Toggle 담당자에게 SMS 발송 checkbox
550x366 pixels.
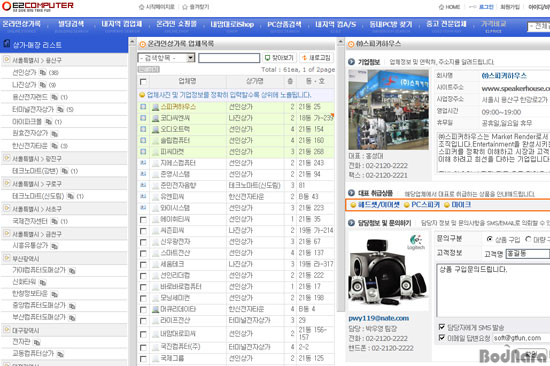442,327
